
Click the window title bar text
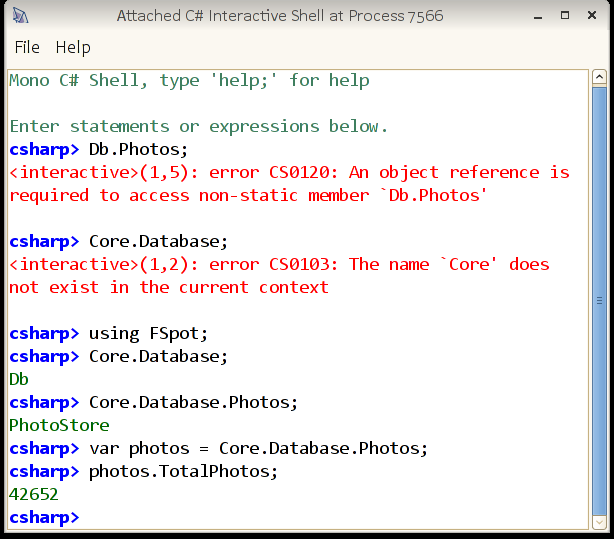click(280, 16)
